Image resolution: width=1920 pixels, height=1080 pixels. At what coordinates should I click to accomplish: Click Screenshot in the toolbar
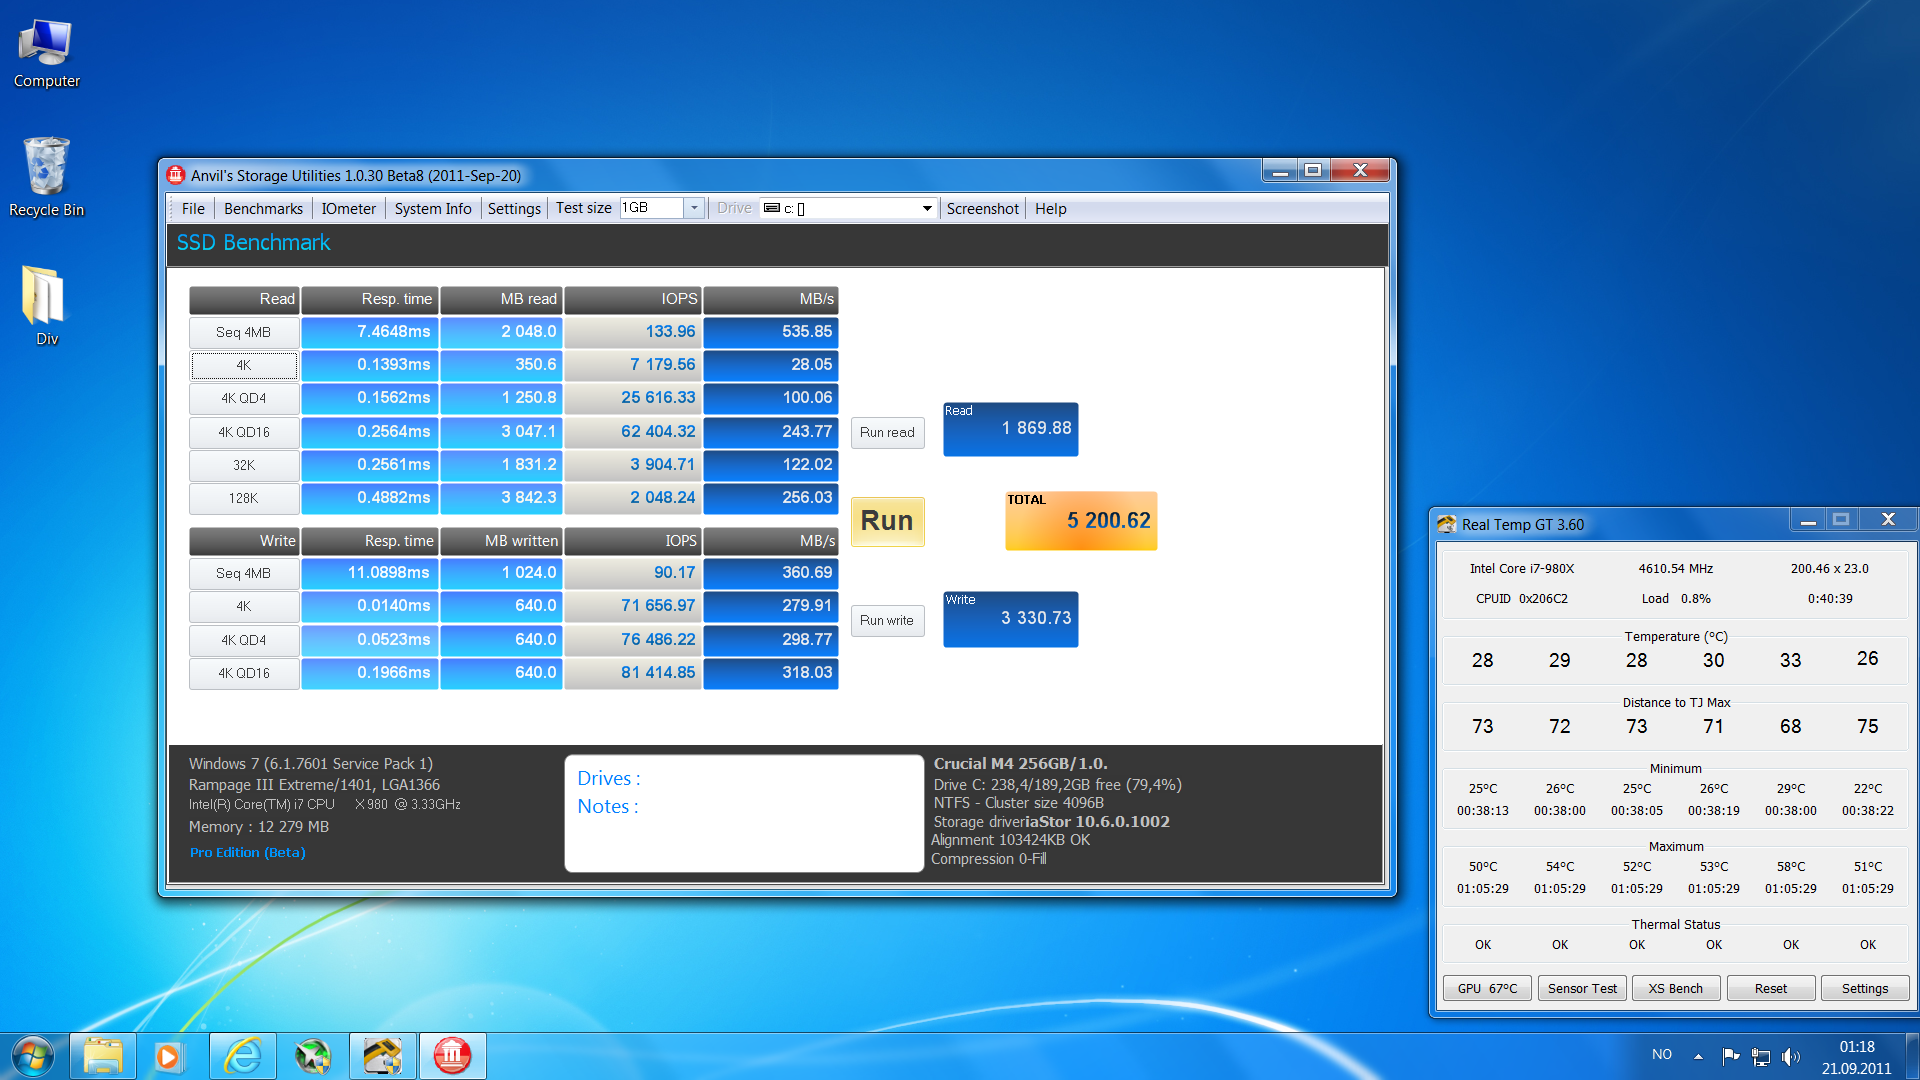point(982,208)
